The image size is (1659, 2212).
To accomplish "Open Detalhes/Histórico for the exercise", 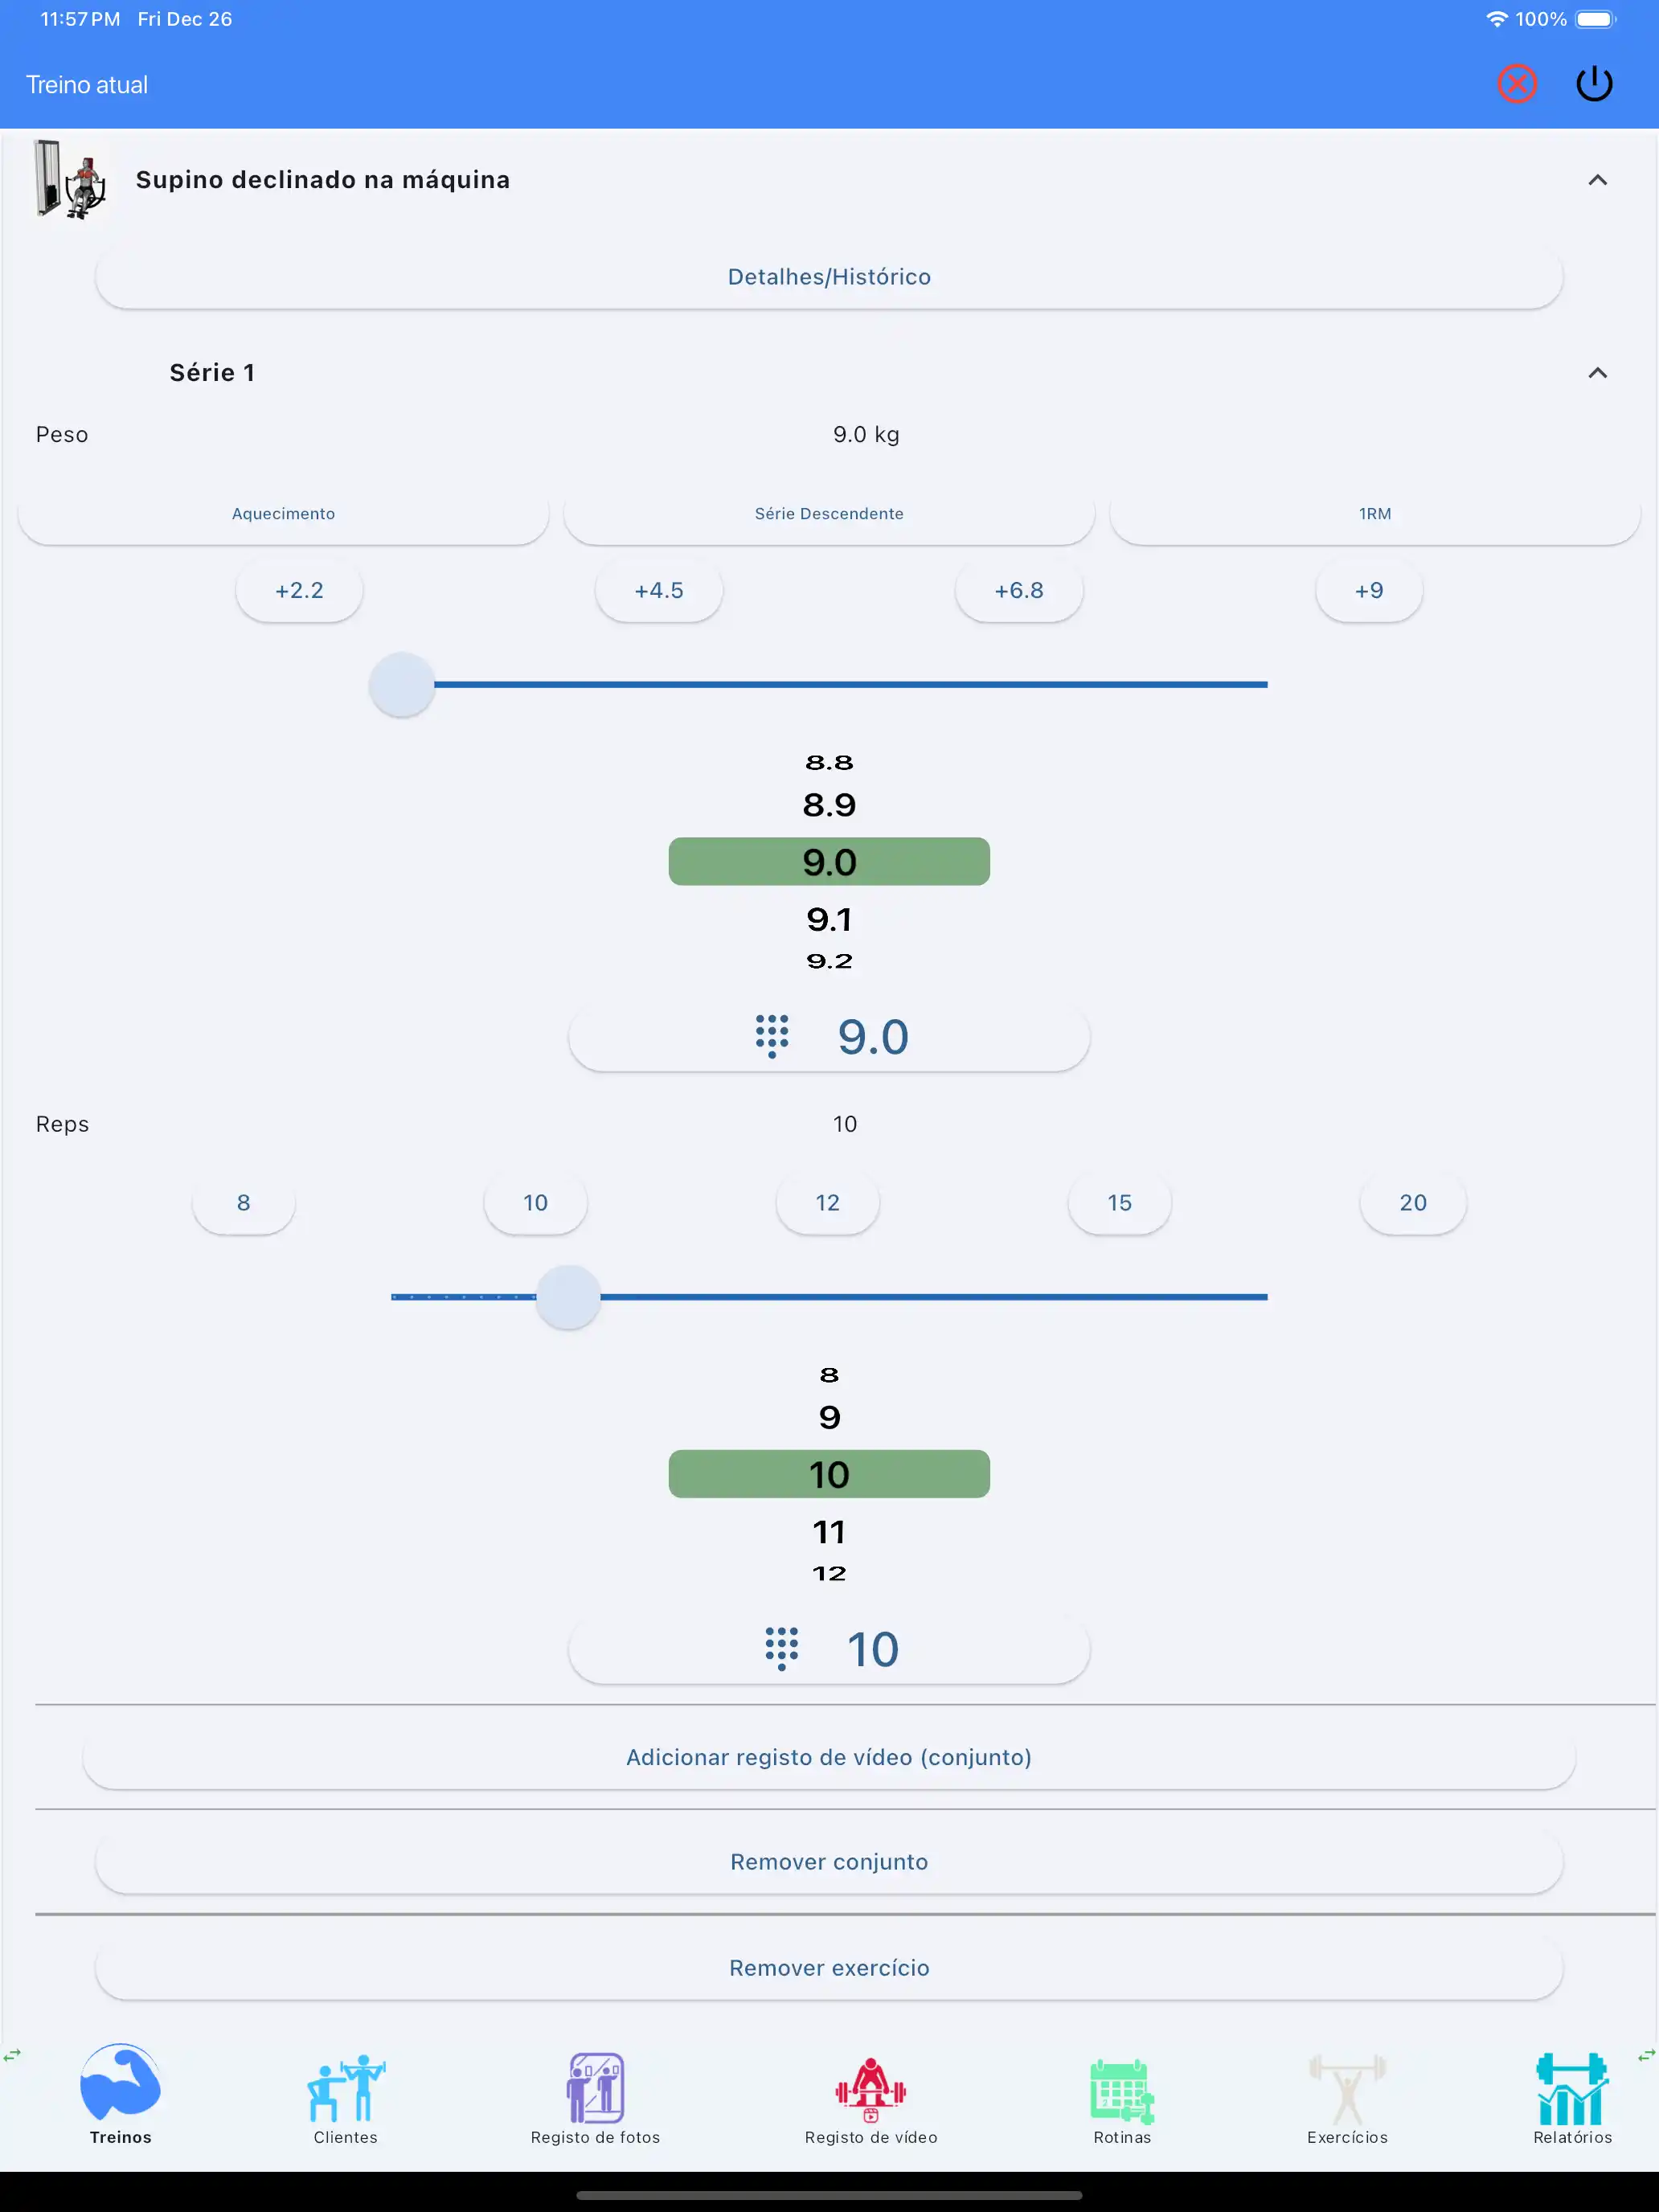I will 829,277.
